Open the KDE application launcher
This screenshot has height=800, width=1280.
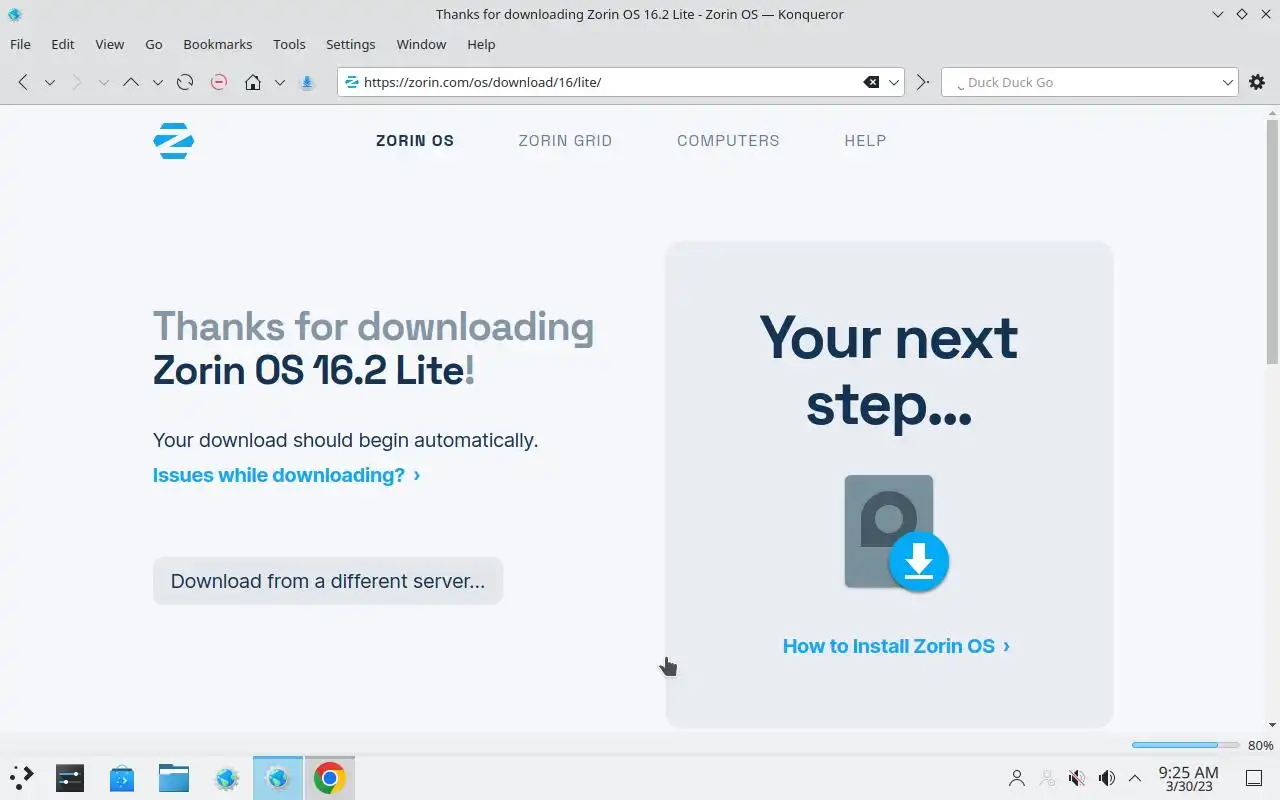[22, 777]
